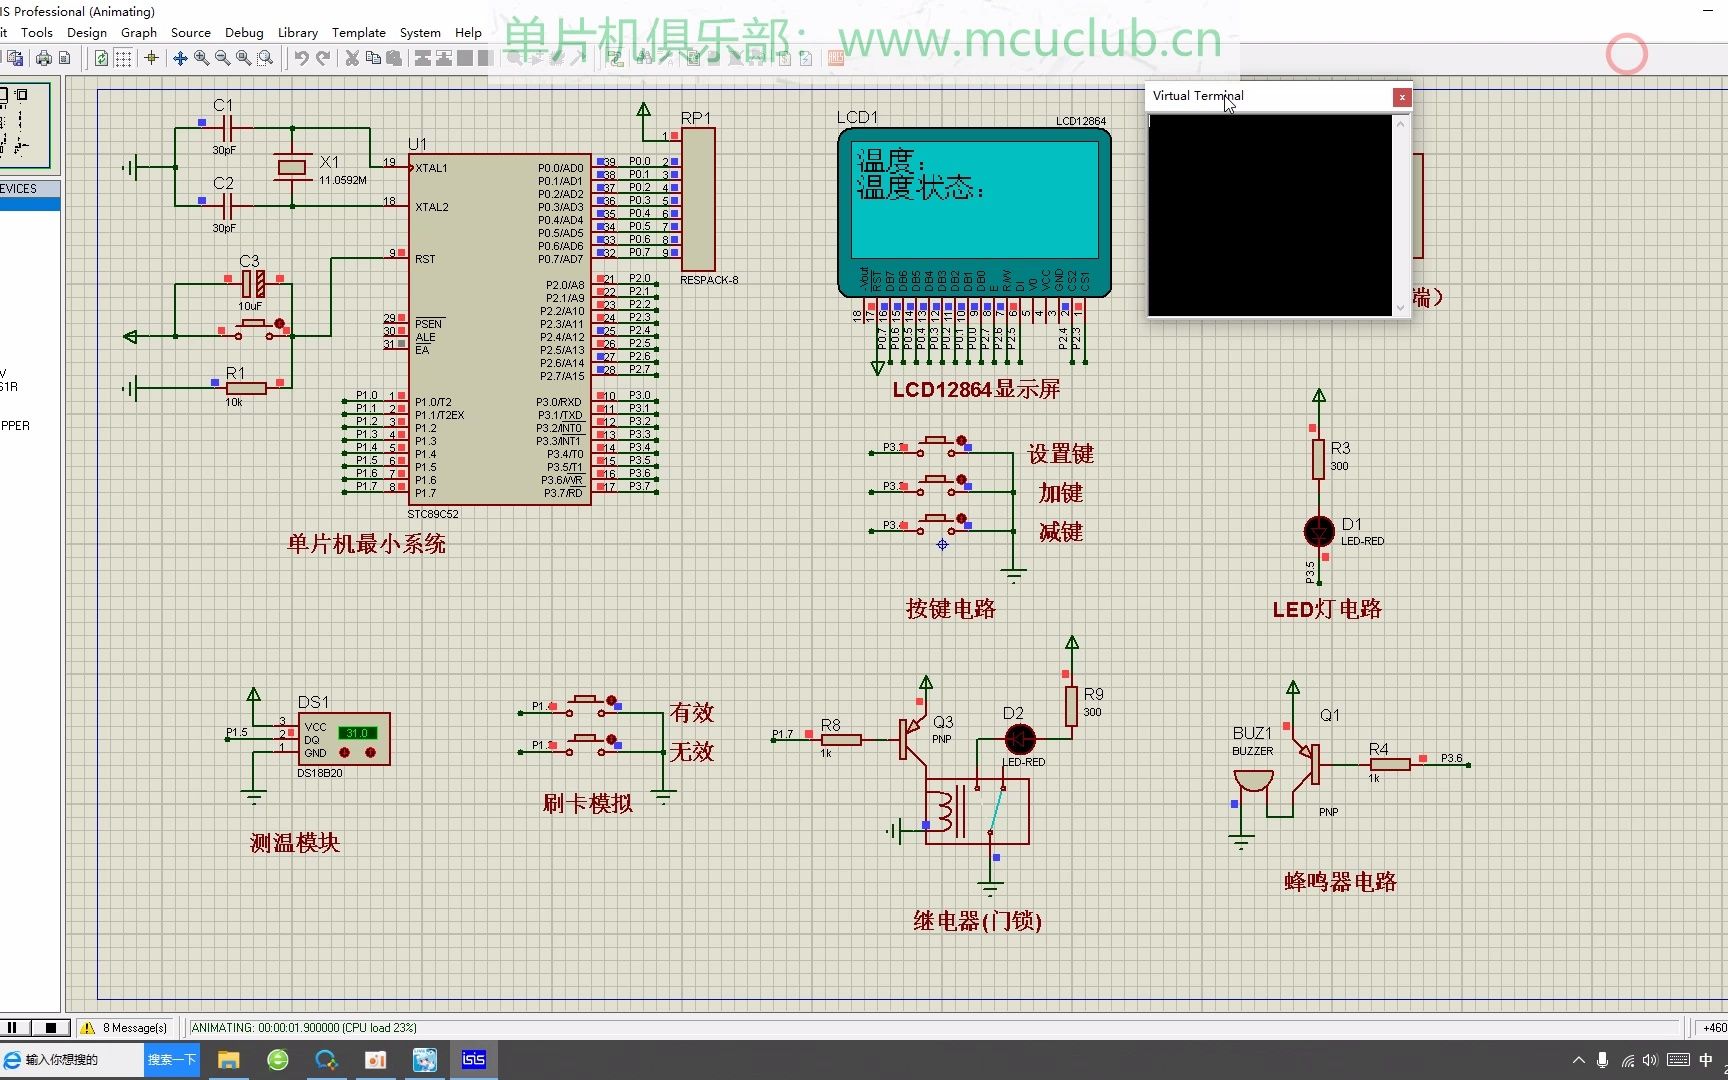
Task: Click the Zoom Out magnifier icon
Action: click(x=223, y=58)
